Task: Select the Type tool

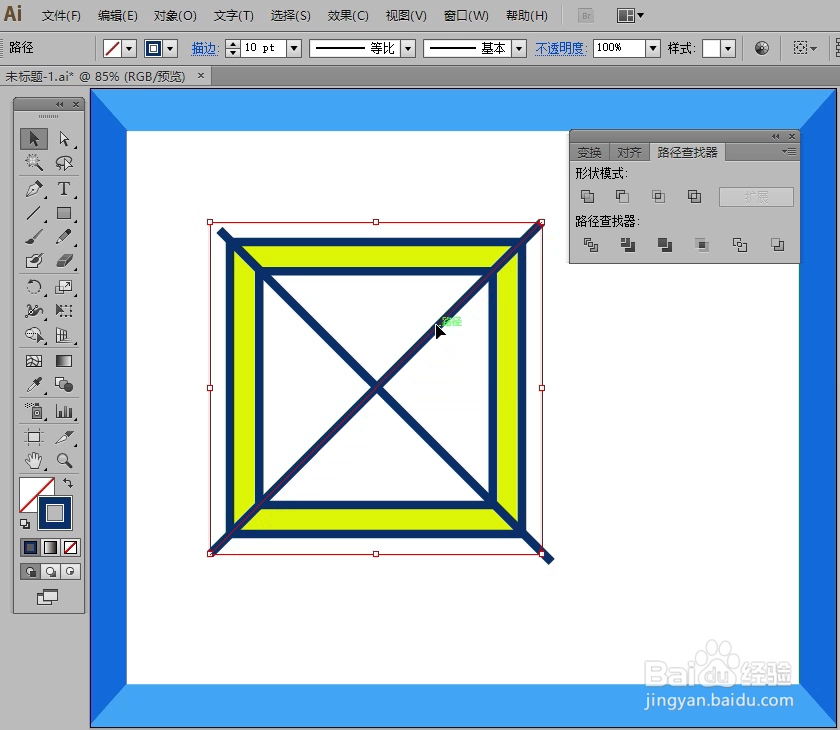Action: click(64, 189)
